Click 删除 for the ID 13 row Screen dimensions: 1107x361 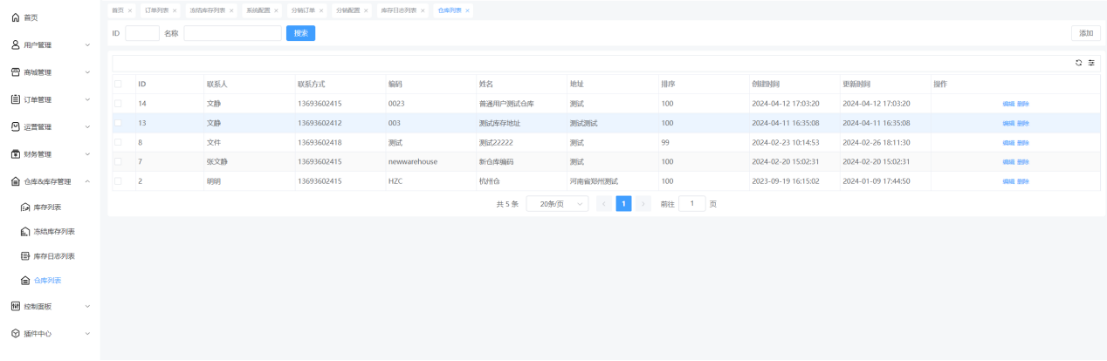pyautogui.click(x=1023, y=123)
